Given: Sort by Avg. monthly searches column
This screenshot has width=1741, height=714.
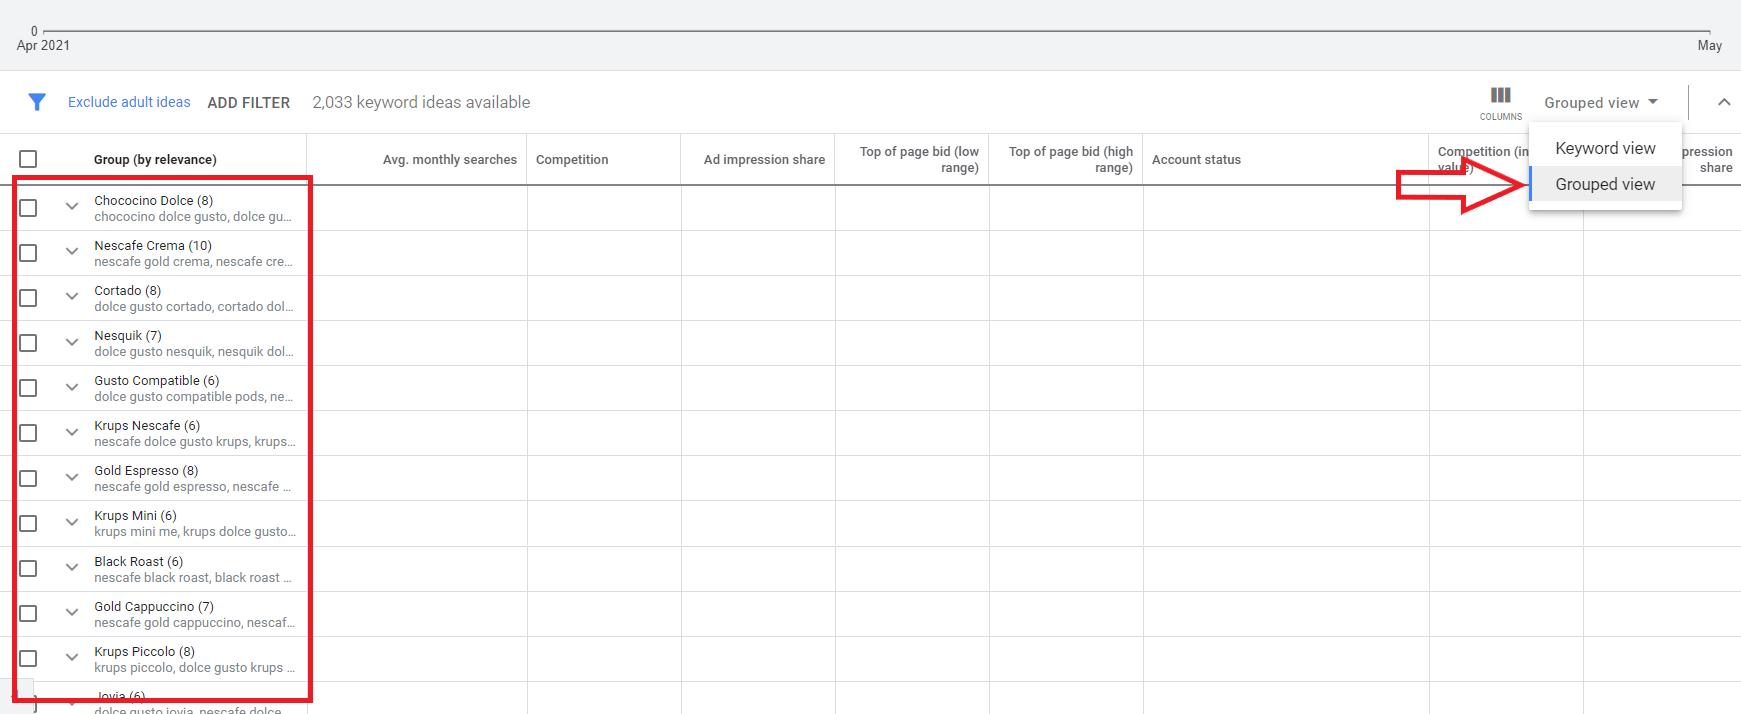Looking at the screenshot, I should [x=449, y=160].
